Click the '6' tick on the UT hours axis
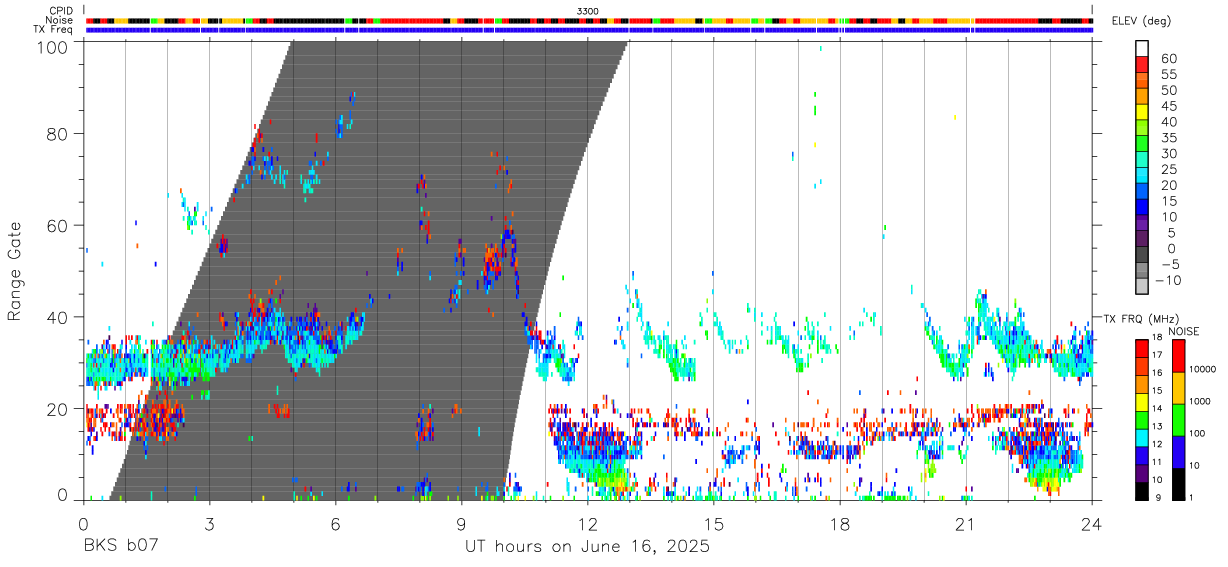The width and height of the screenshot is (1228, 567). coord(335,524)
